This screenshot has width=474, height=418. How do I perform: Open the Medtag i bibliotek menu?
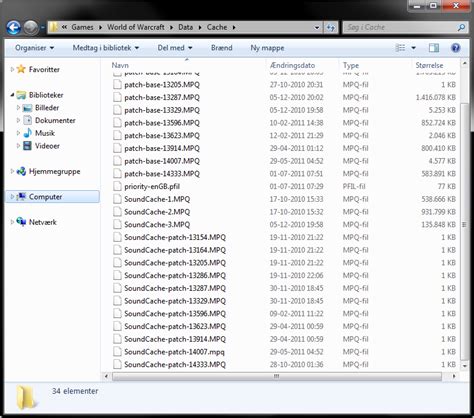click(x=106, y=48)
